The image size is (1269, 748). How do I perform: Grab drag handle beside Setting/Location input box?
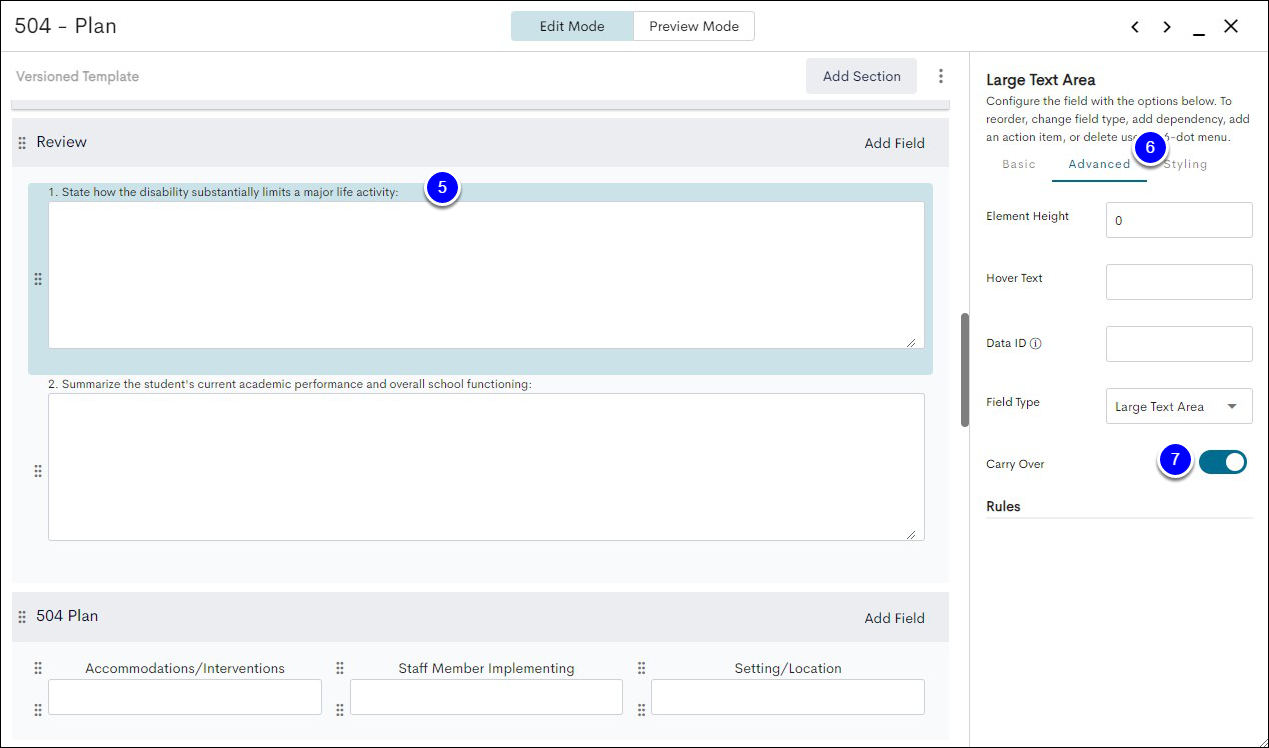[642, 710]
